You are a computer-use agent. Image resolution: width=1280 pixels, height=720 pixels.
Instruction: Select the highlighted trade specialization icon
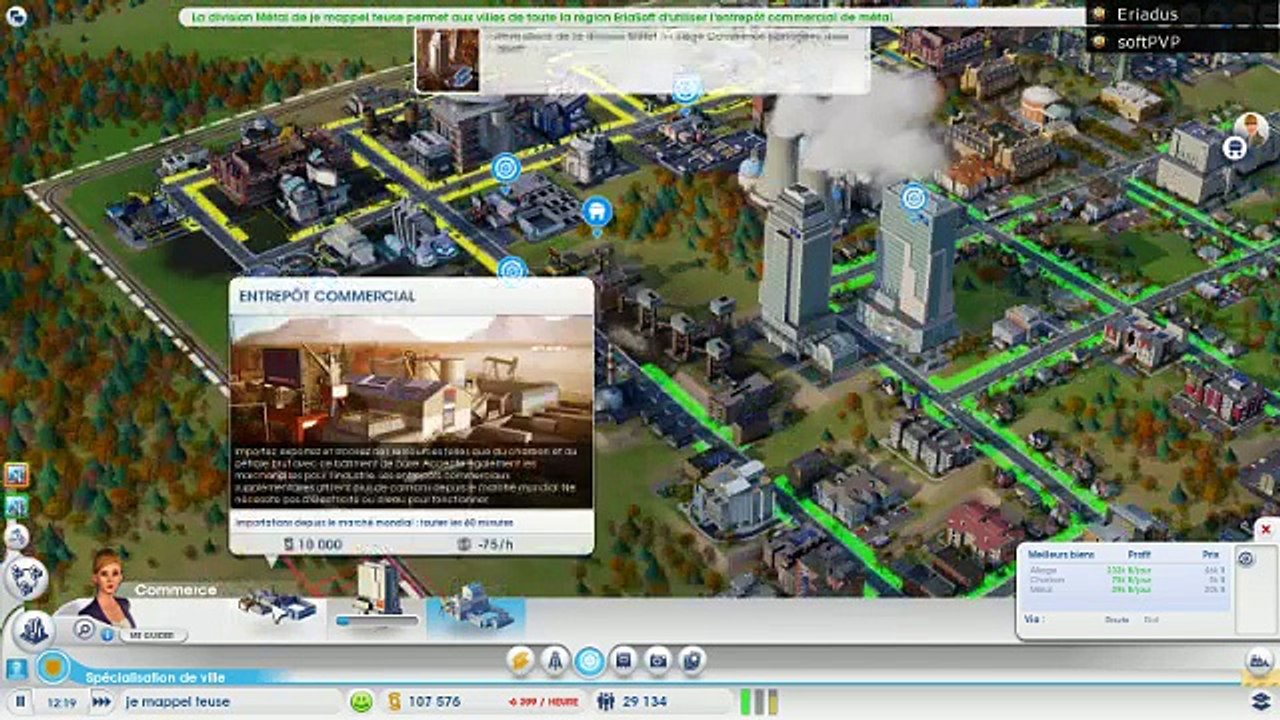pyautogui.click(x=590, y=660)
